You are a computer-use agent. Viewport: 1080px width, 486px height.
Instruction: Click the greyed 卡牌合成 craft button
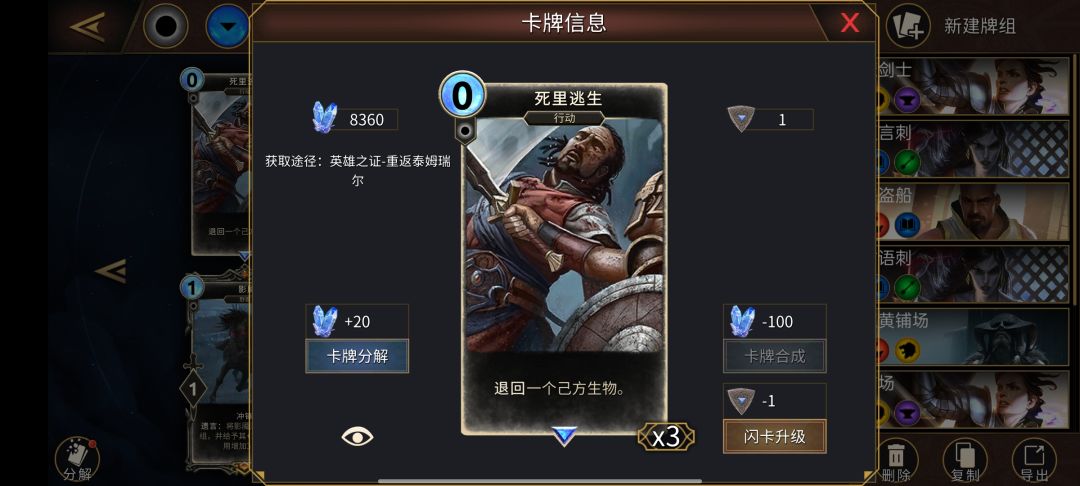[774, 356]
